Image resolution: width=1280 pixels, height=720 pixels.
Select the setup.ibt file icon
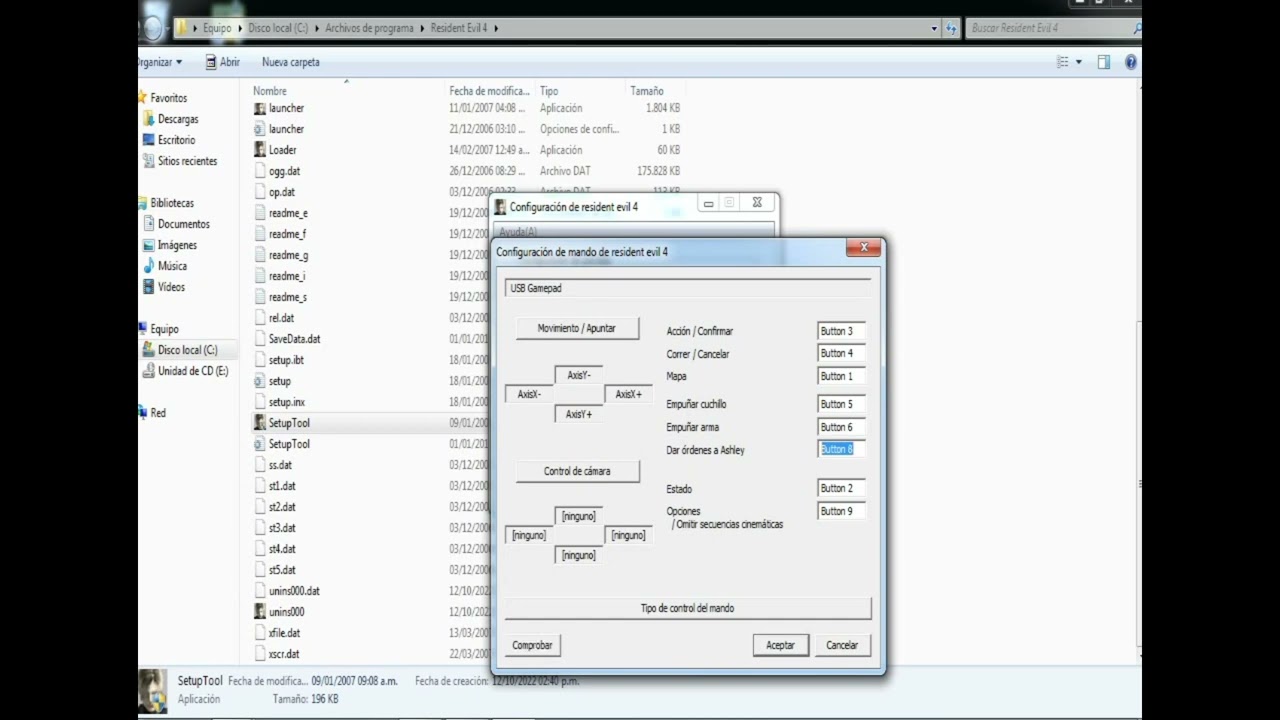pos(260,360)
